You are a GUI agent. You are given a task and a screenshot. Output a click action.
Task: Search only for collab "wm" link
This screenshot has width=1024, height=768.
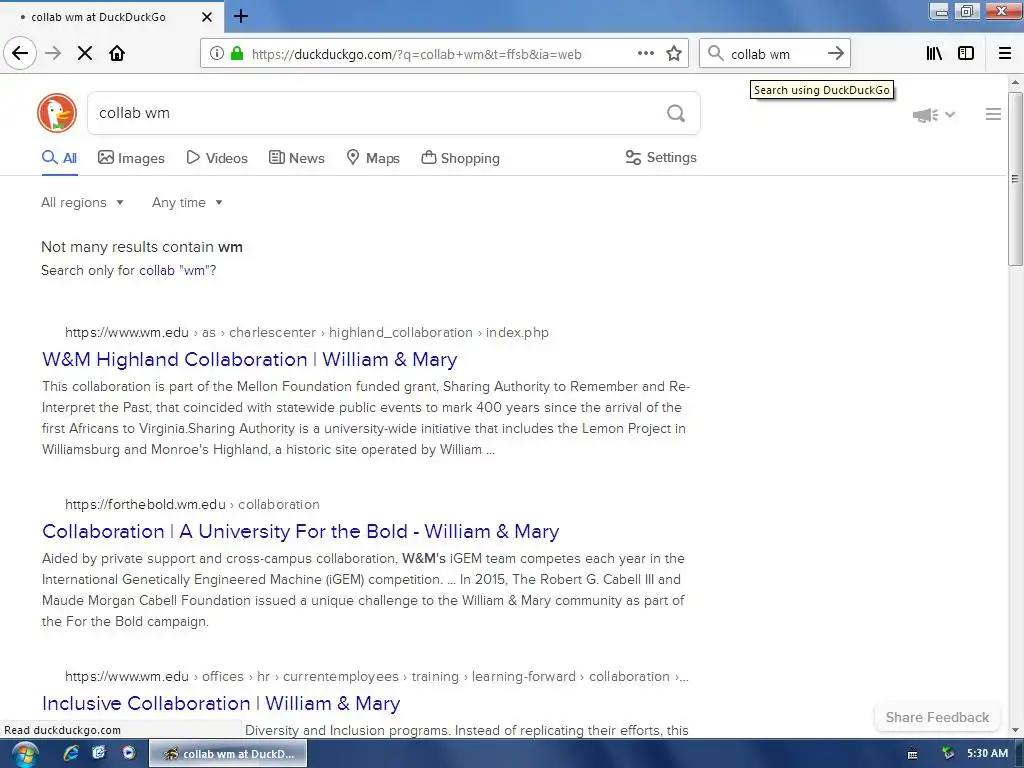(177, 270)
